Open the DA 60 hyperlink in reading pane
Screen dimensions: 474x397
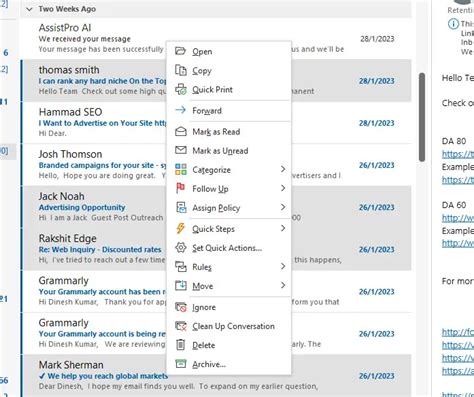[x=458, y=218]
